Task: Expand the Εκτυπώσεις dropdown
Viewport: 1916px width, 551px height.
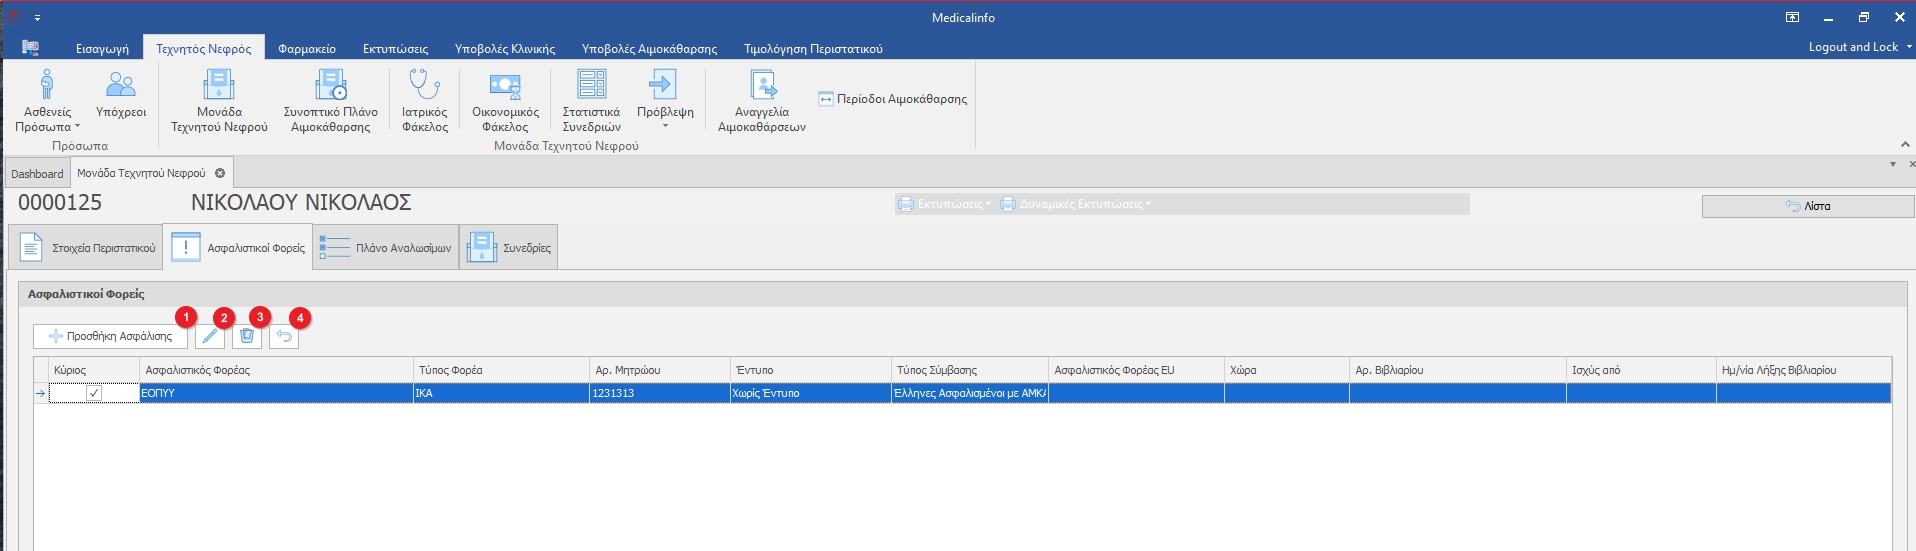Action: point(945,204)
